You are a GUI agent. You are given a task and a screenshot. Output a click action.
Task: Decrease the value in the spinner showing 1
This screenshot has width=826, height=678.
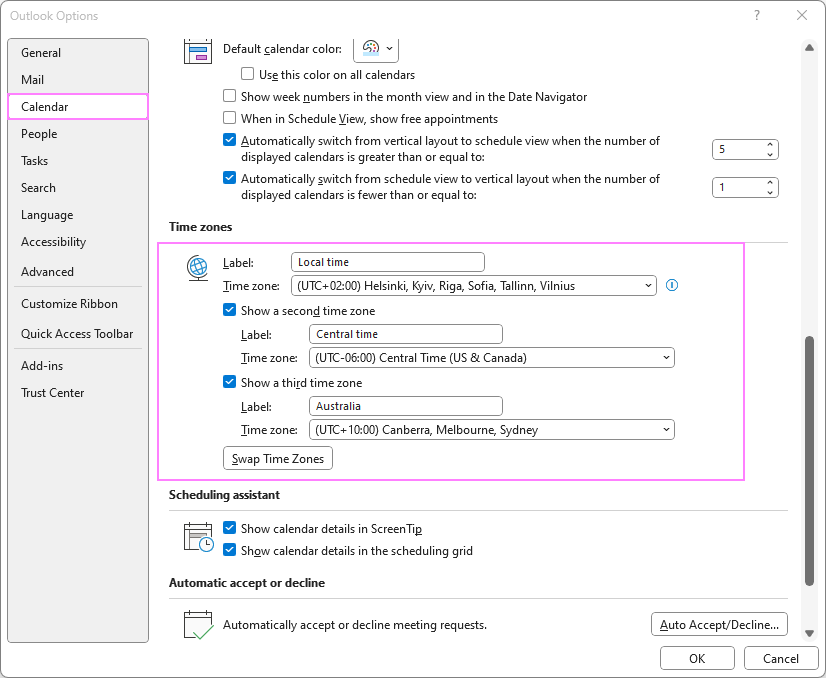point(769,192)
